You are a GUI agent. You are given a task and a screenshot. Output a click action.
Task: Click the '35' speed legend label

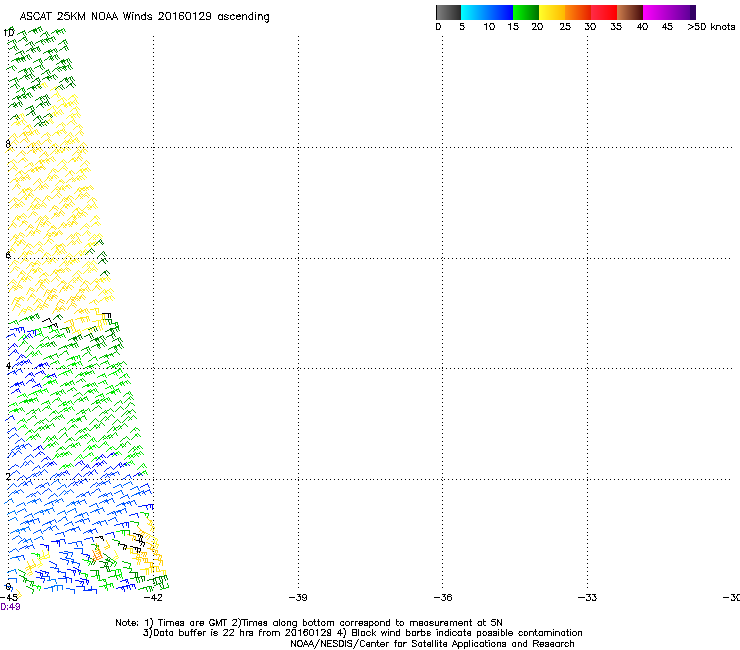[616, 27]
